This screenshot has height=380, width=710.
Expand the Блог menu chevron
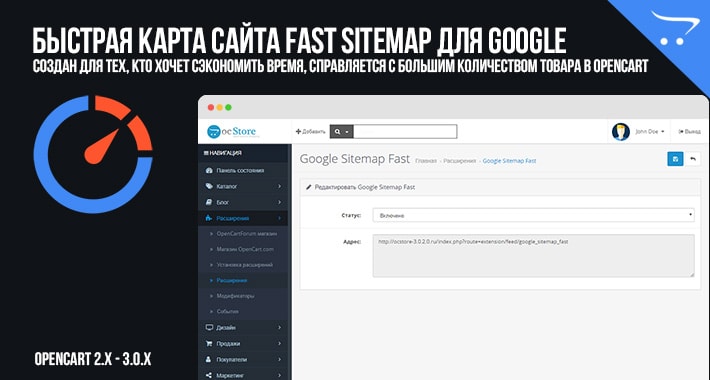click(279, 202)
